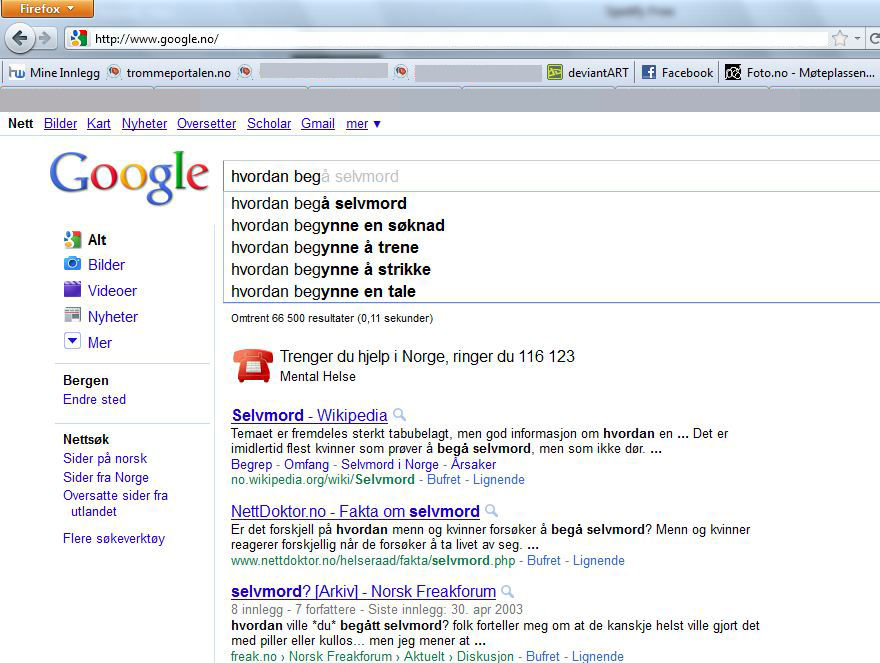880x663 pixels.
Task: Click the Google logo
Action: pos(129,176)
